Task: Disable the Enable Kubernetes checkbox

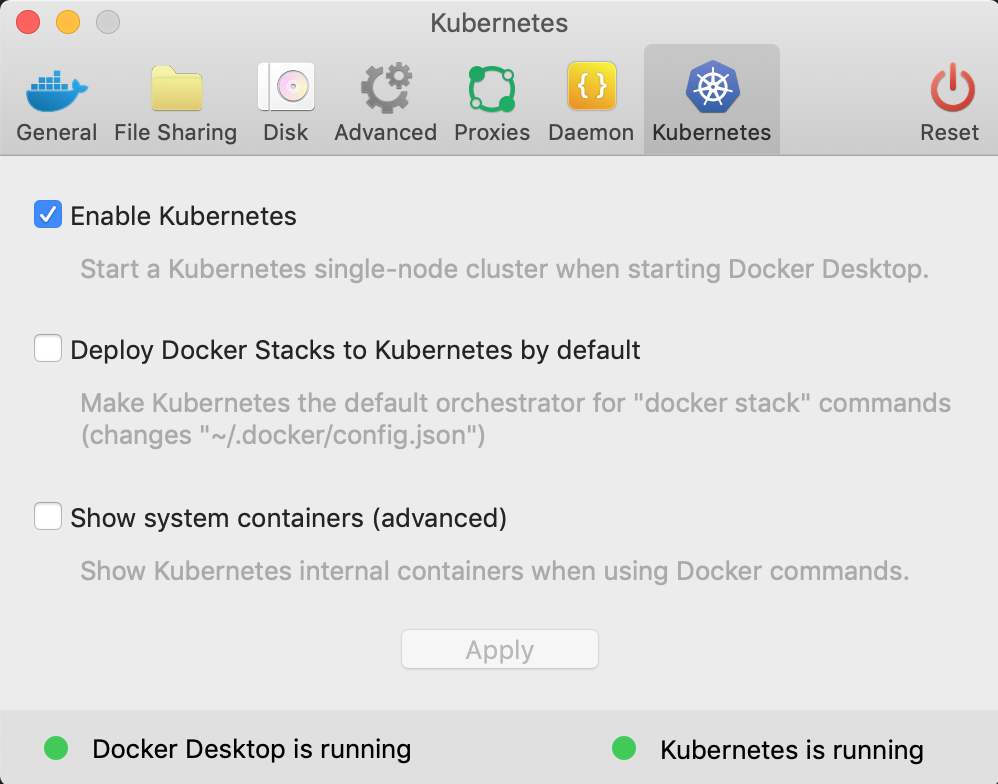Action: (x=47, y=214)
